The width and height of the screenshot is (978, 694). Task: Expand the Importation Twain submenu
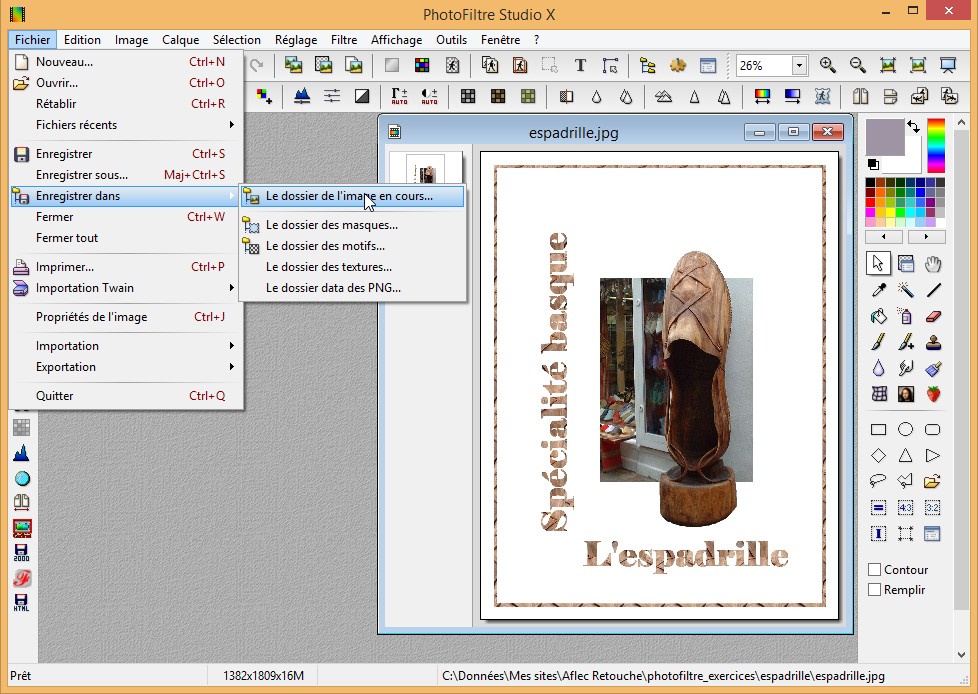127,287
